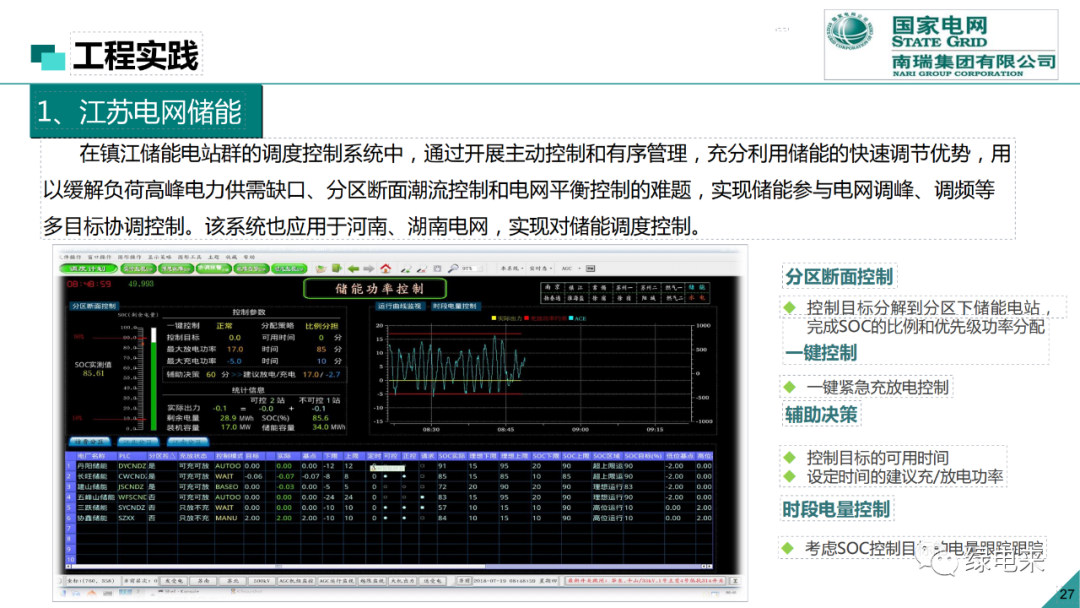Click the yellow 实际出力 legend swatch
The width and height of the screenshot is (1080, 608).
tap(494, 318)
